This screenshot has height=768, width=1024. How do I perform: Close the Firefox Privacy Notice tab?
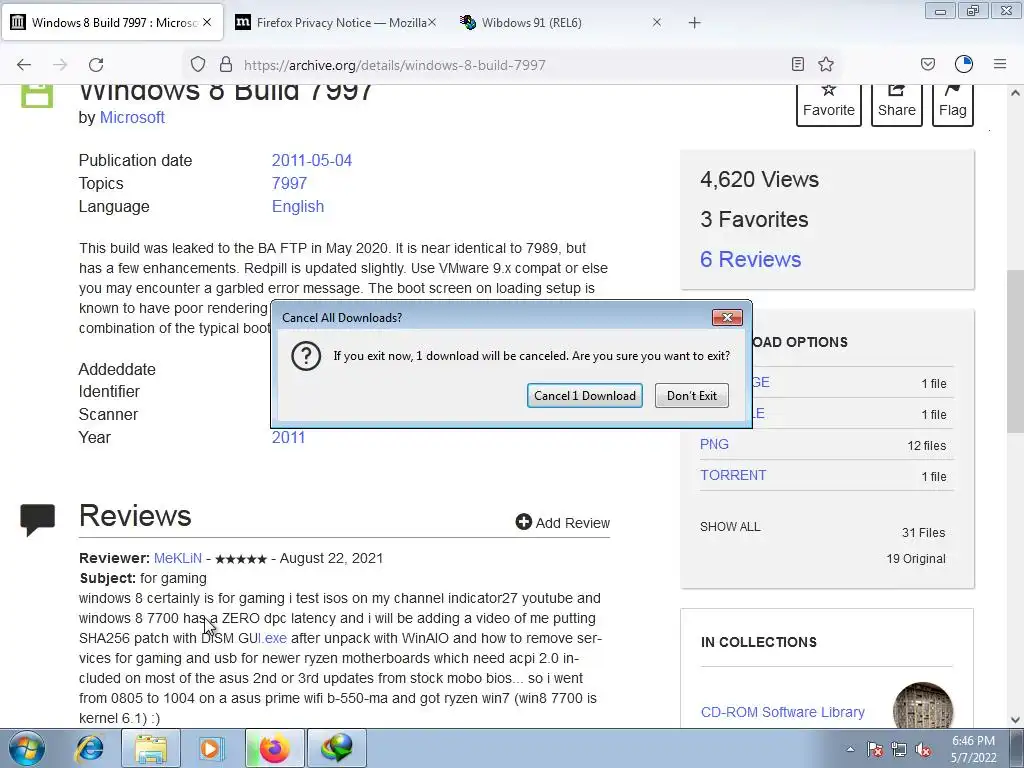click(432, 22)
